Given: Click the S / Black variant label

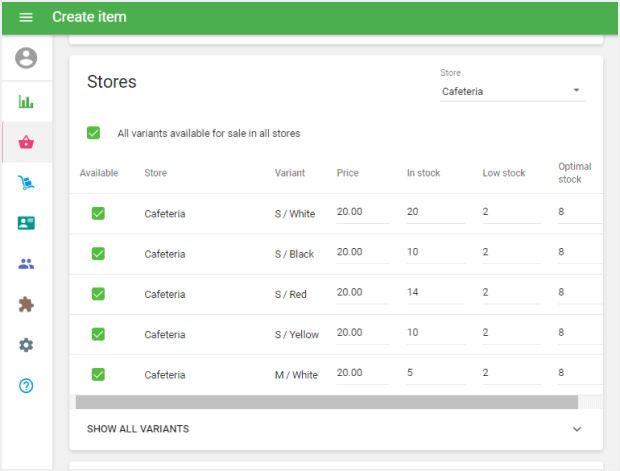Looking at the screenshot, I should tap(294, 254).
